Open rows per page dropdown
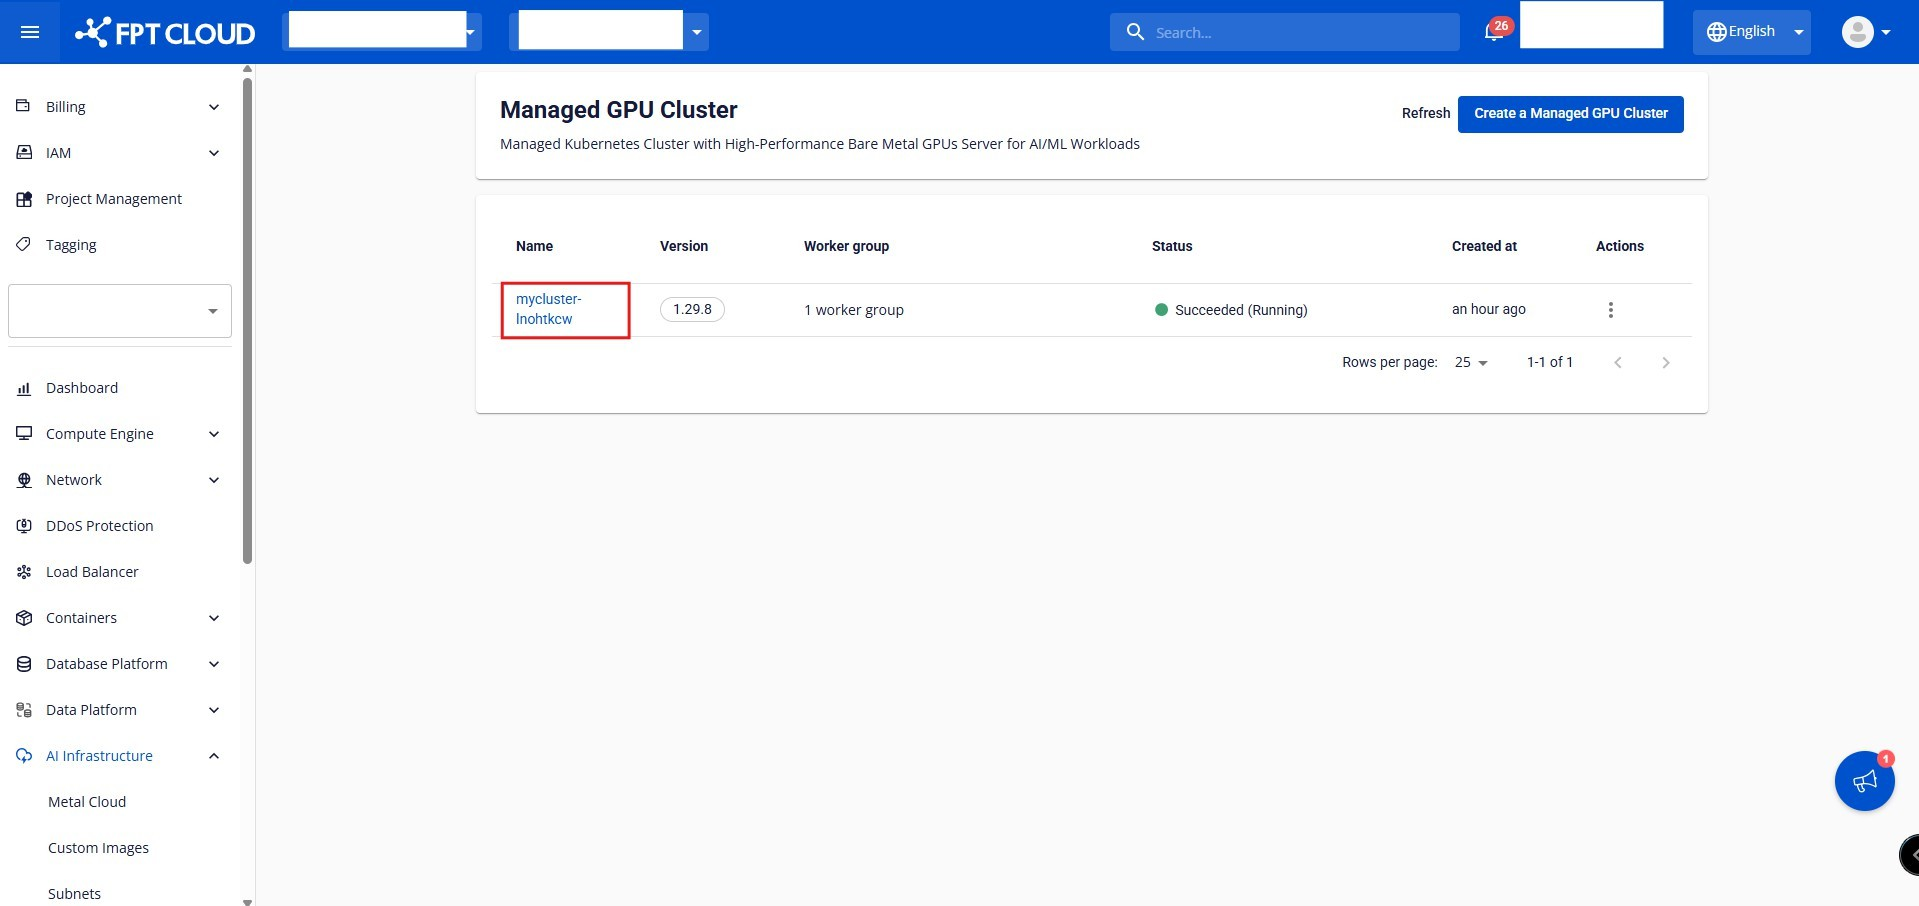The width and height of the screenshot is (1919, 906). coord(1471,363)
